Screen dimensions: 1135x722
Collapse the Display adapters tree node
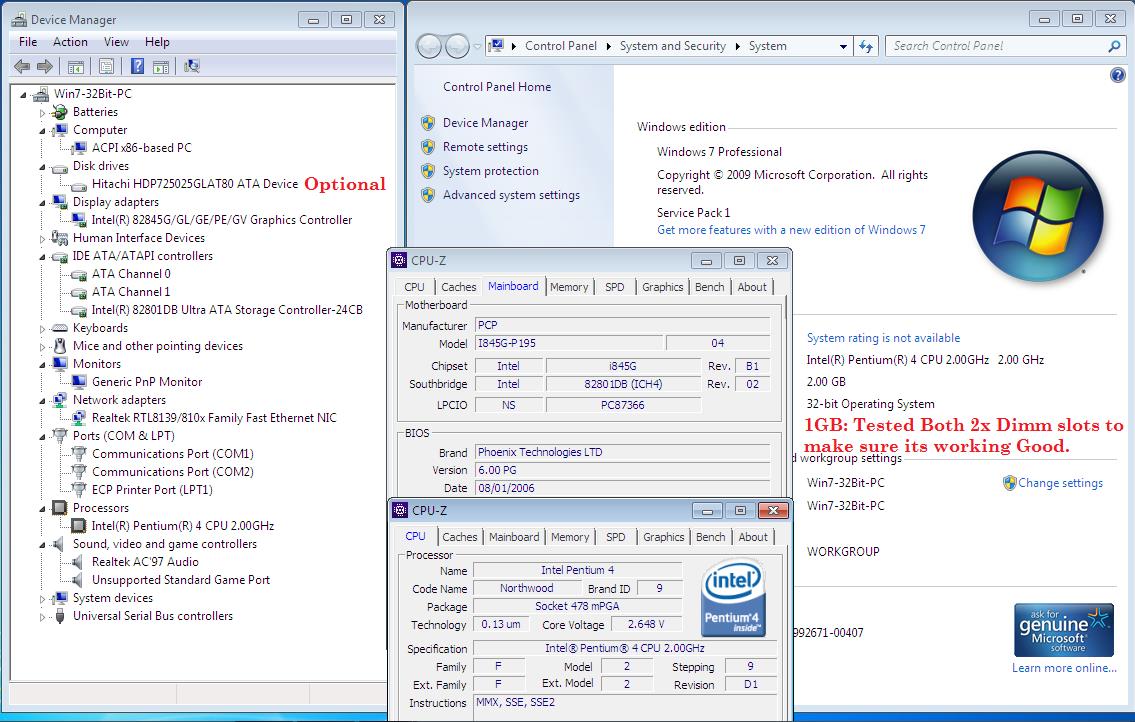(x=42, y=203)
